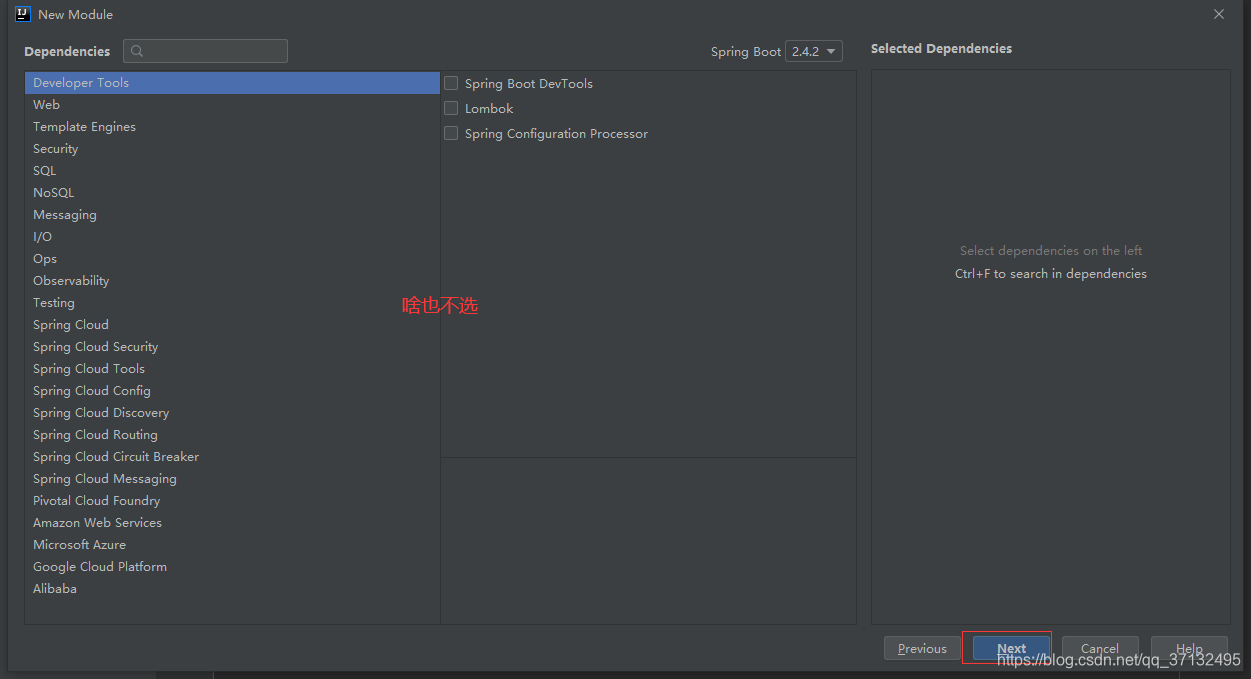Select the Developer Tools category
Viewport: 1251px width, 679px height.
pos(232,83)
